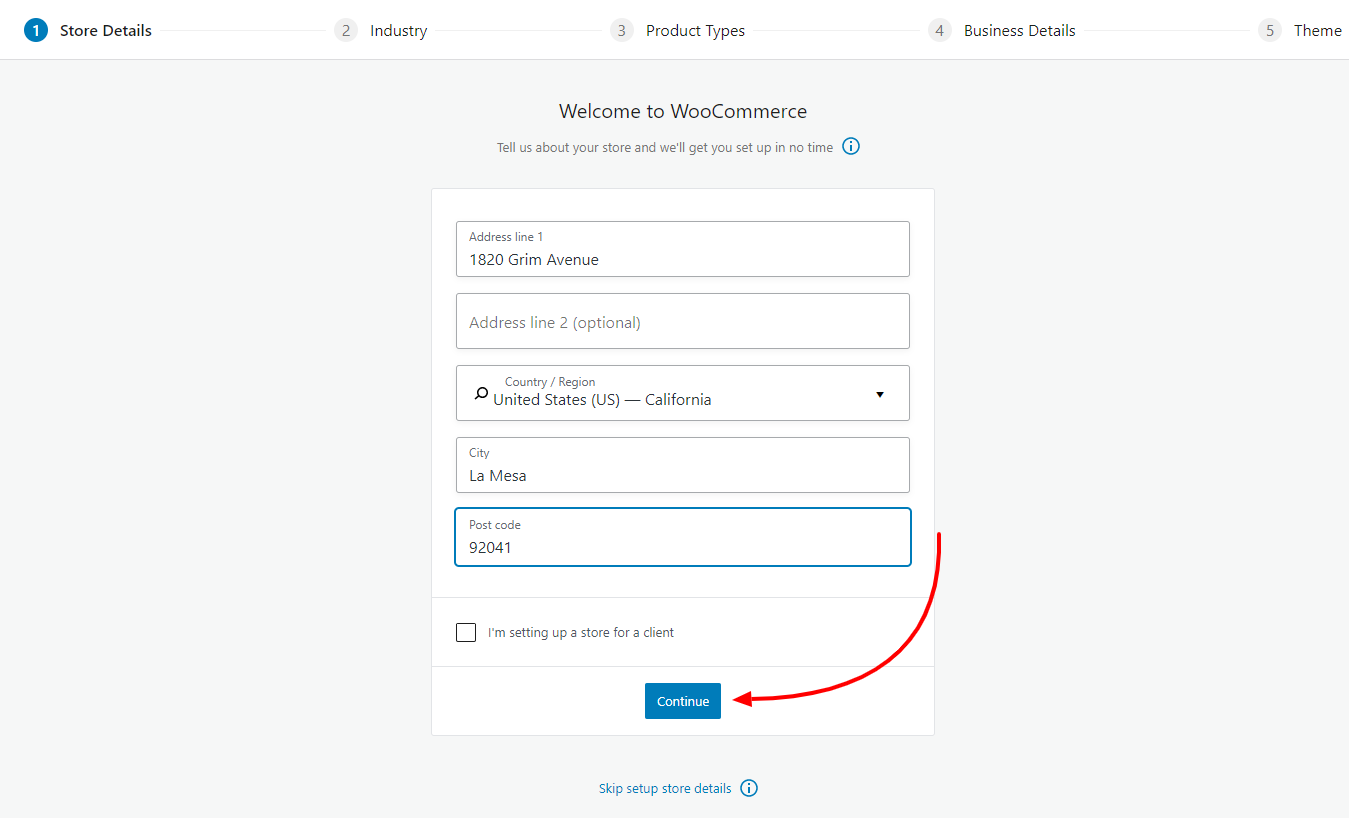Click the step 3 circle number badge
The height and width of the screenshot is (818, 1349).
click(622, 30)
